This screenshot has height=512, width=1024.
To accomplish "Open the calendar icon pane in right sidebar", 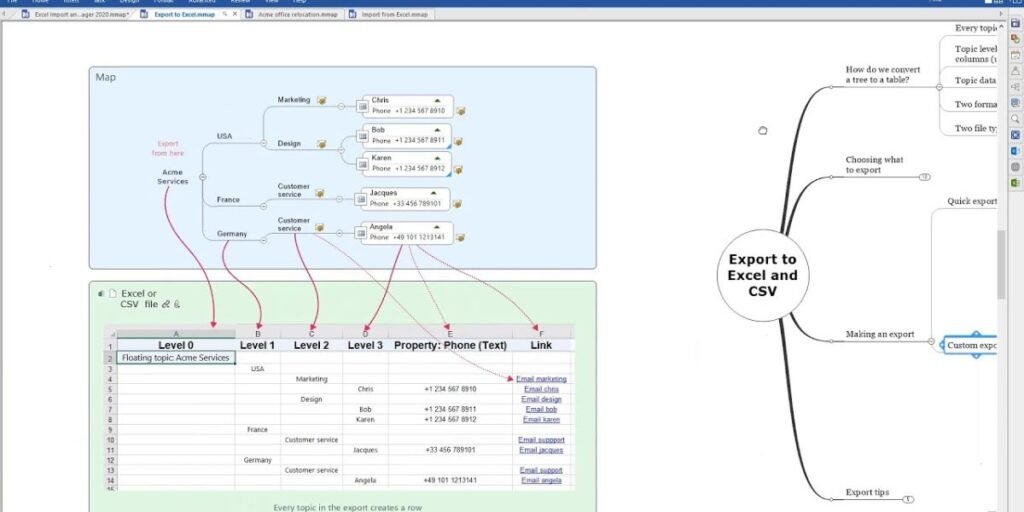I will (1015, 55).
